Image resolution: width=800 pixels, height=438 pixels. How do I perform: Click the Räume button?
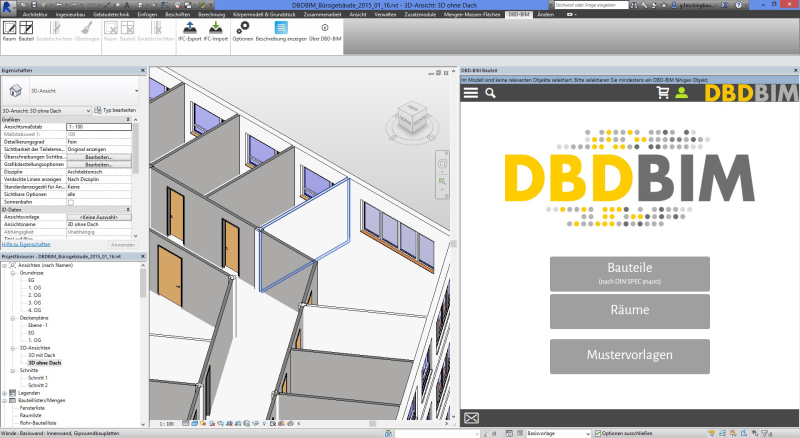[x=630, y=311]
